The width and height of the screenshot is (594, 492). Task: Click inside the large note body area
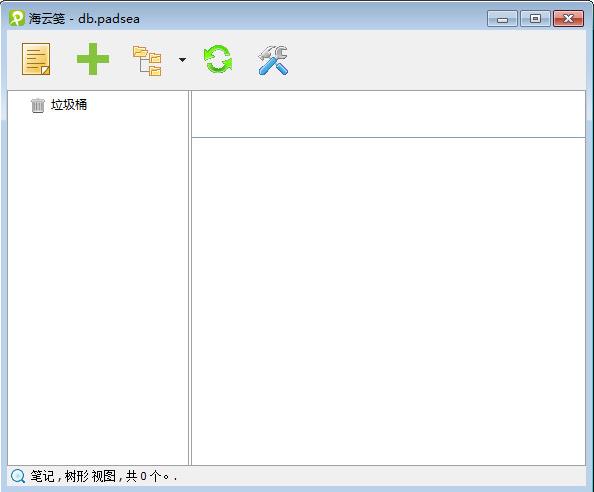(388, 301)
